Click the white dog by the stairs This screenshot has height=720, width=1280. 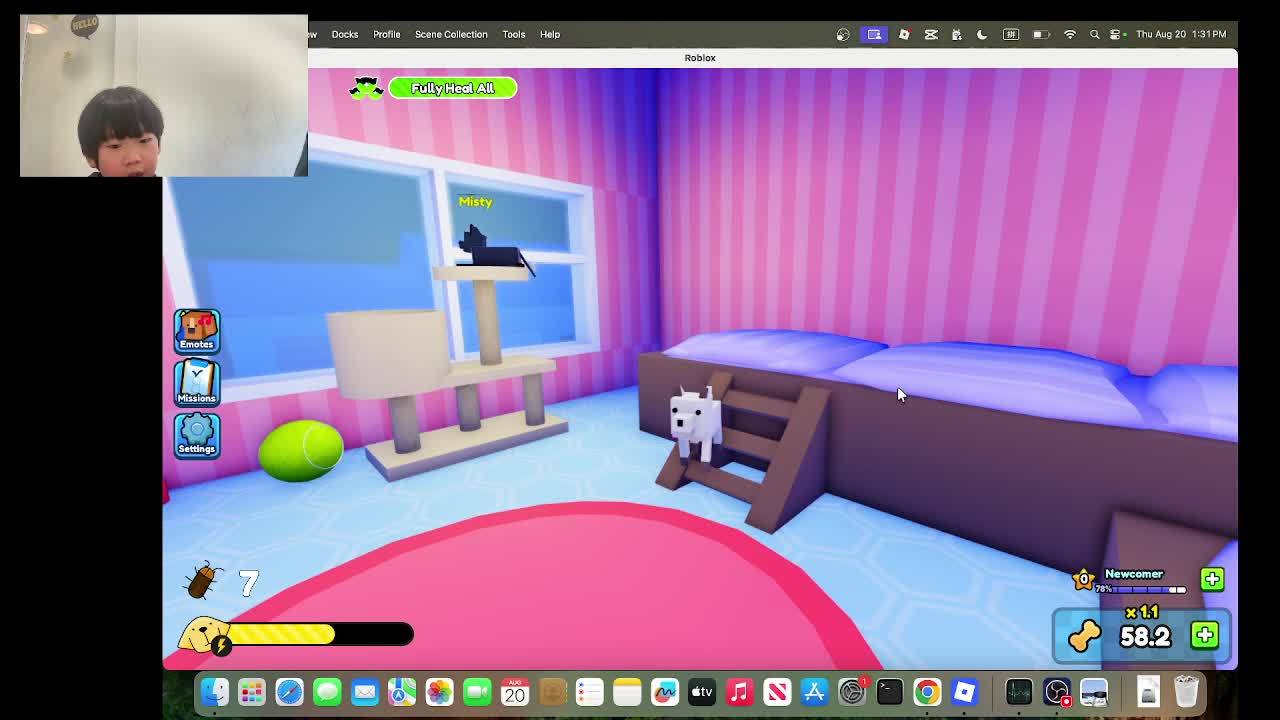(695, 424)
